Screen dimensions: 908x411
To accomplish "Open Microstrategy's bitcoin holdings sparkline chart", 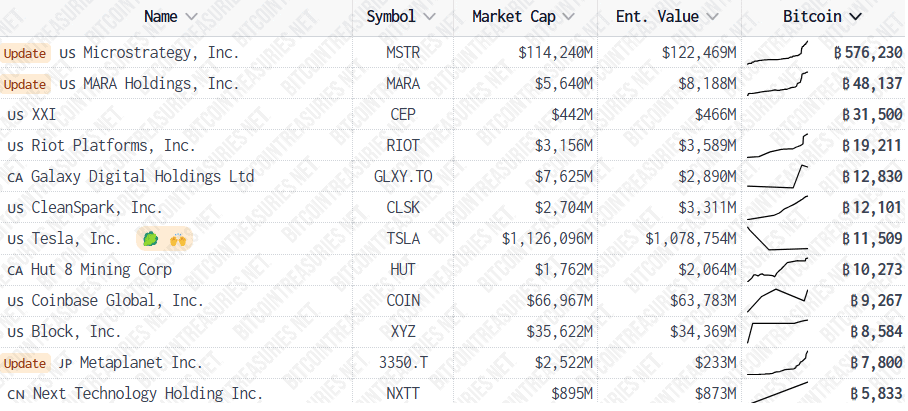I will 777,53.
